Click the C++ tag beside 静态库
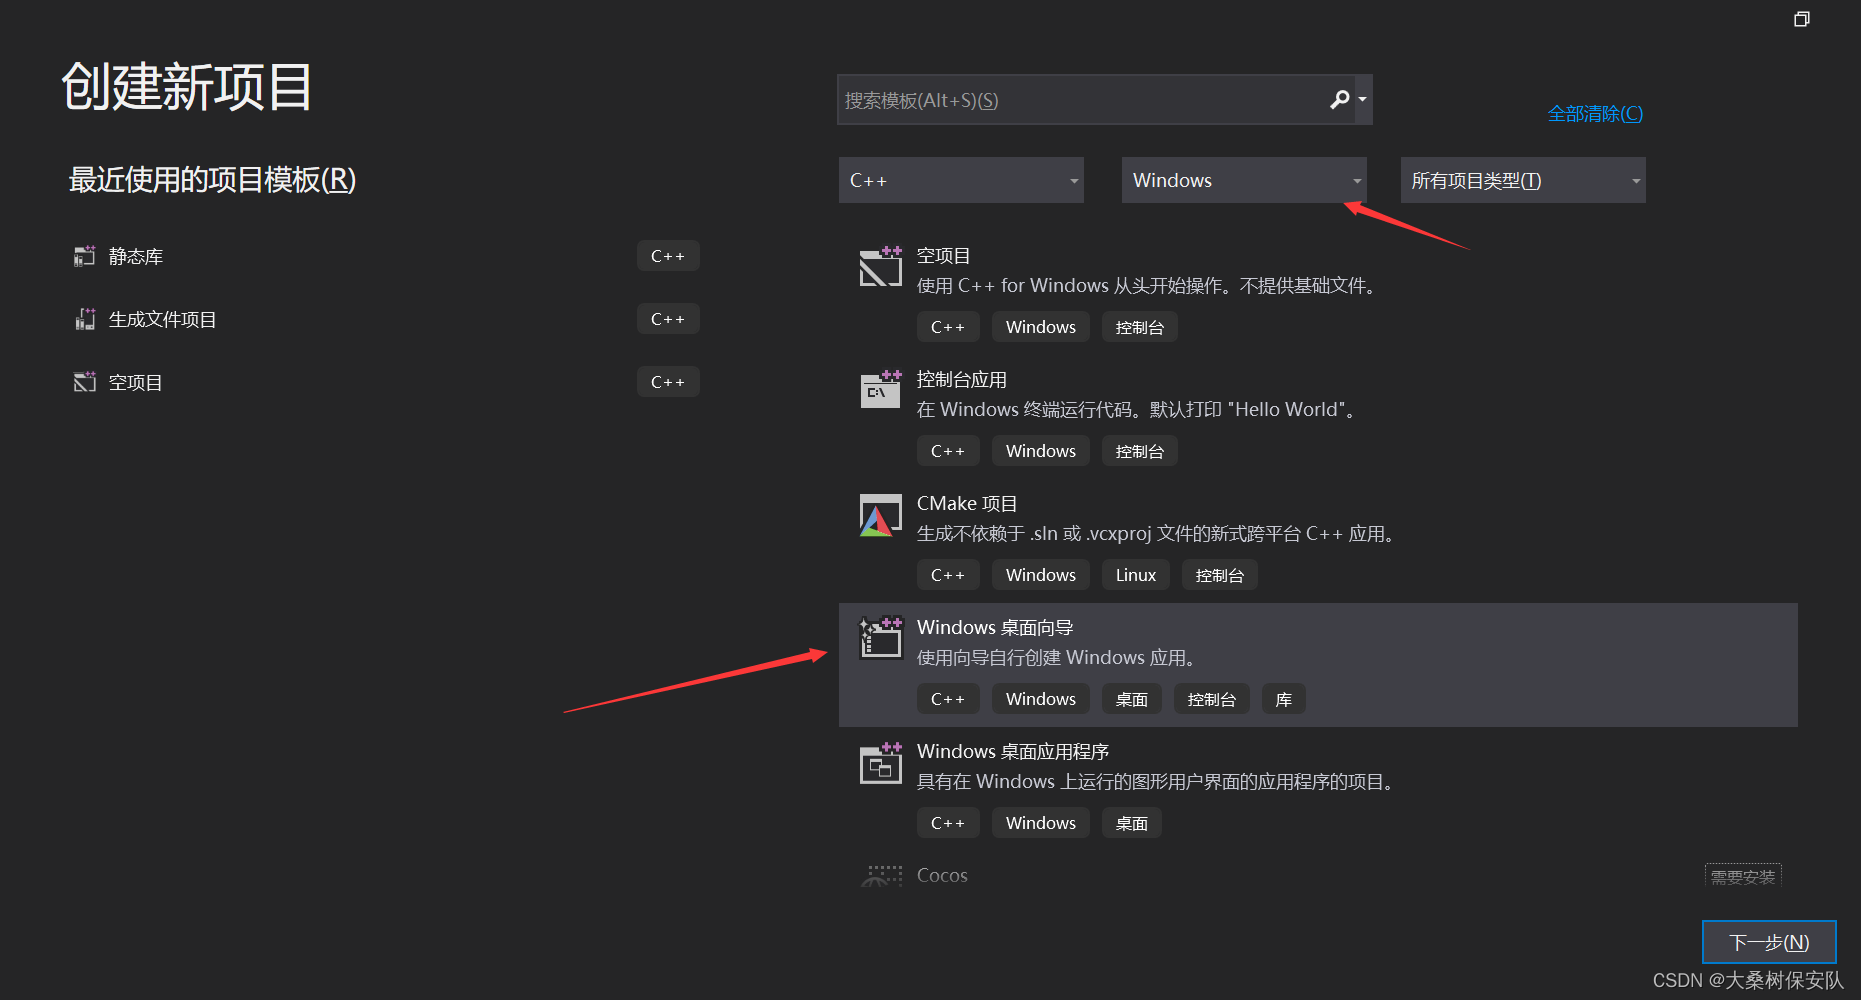 pos(668,256)
